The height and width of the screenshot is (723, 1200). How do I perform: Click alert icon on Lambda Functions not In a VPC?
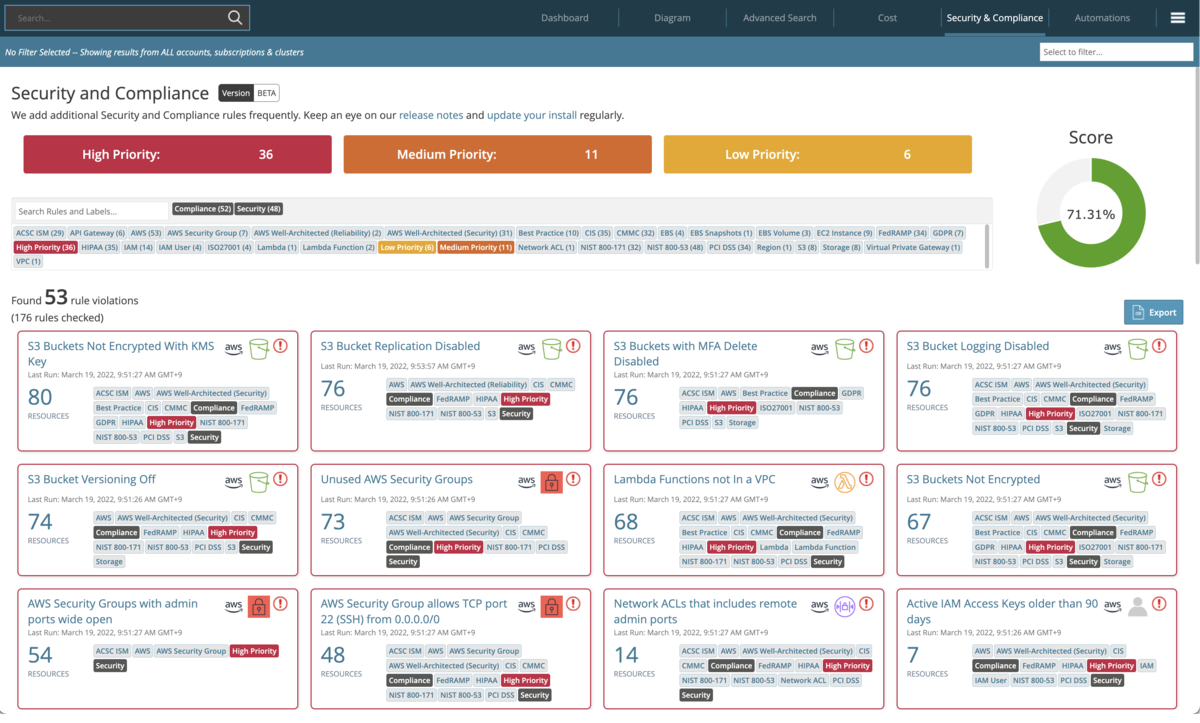click(866, 479)
